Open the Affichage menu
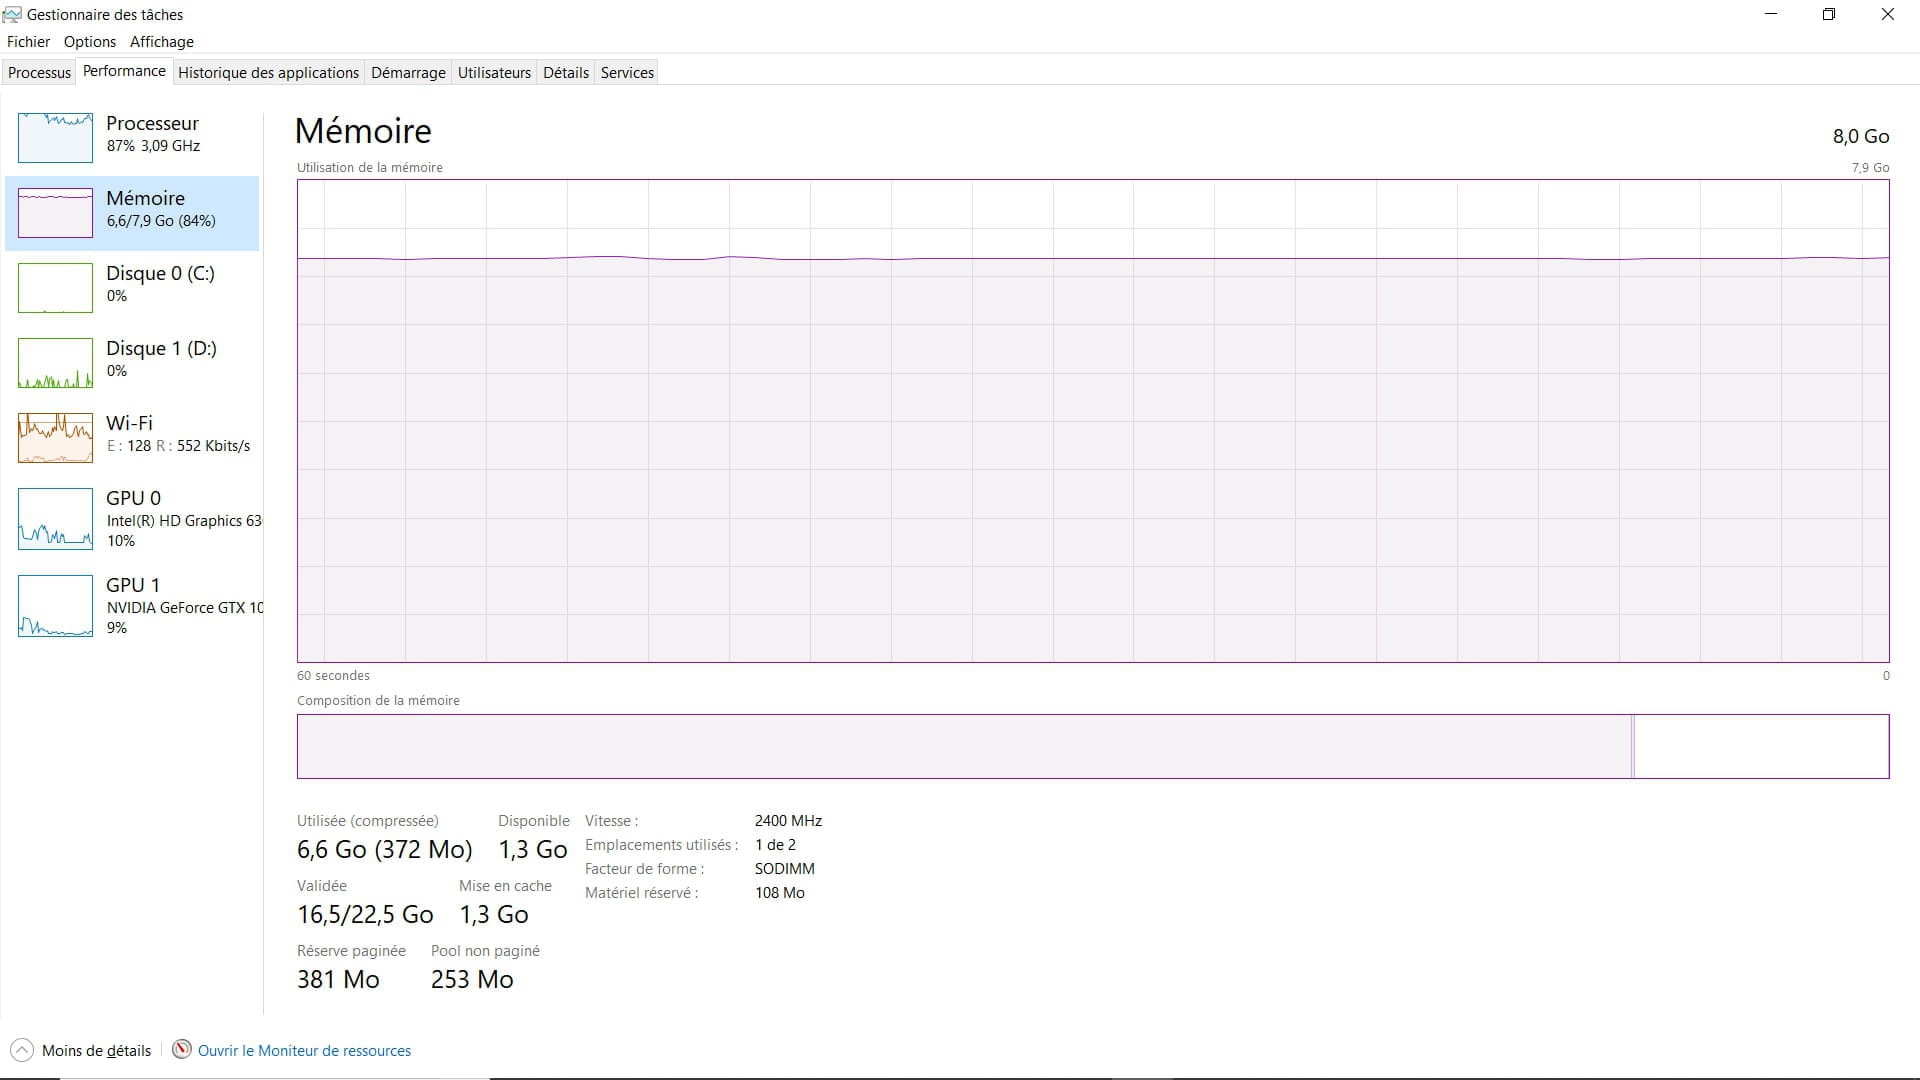Screen dimensions: 1920x1080 tap(162, 42)
